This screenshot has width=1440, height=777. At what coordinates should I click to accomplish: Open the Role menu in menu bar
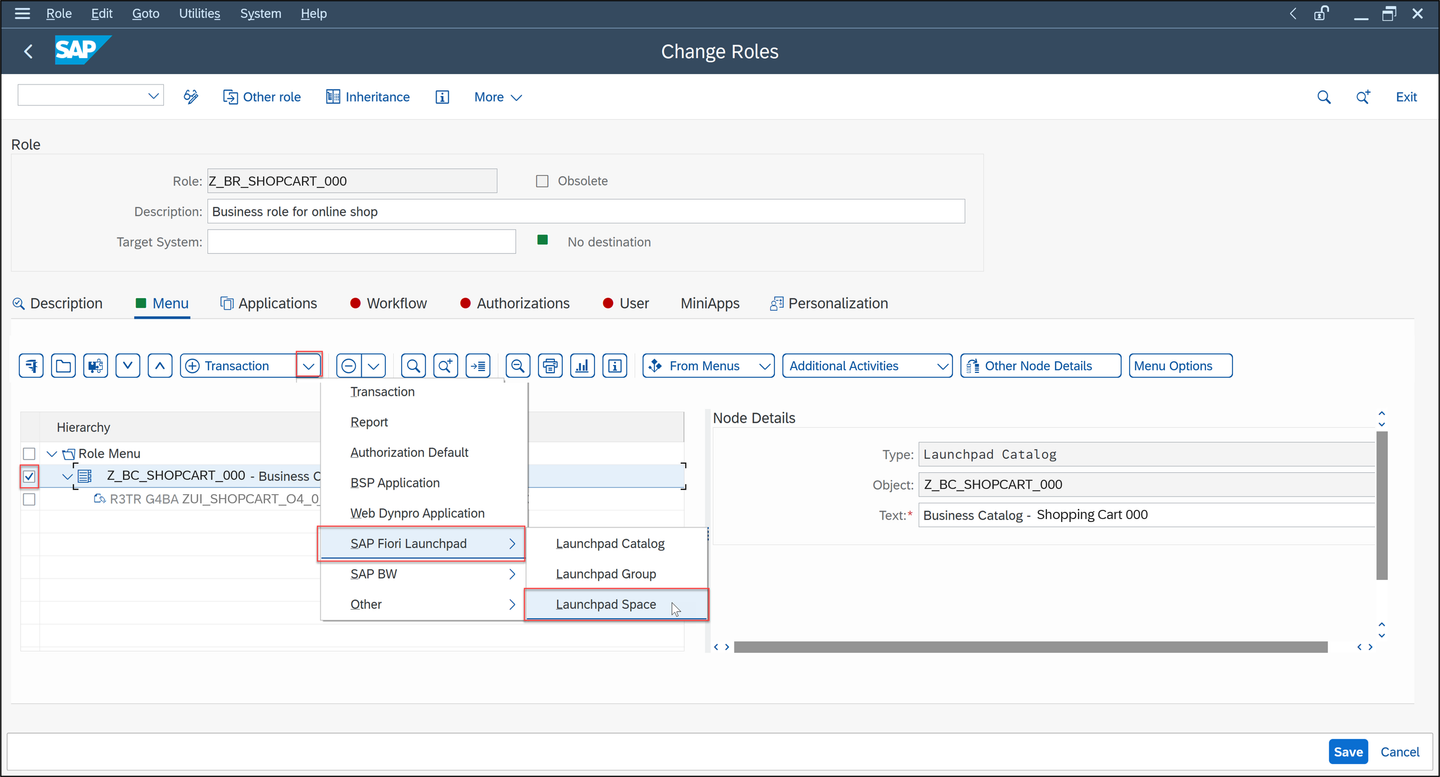click(x=59, y=14)
